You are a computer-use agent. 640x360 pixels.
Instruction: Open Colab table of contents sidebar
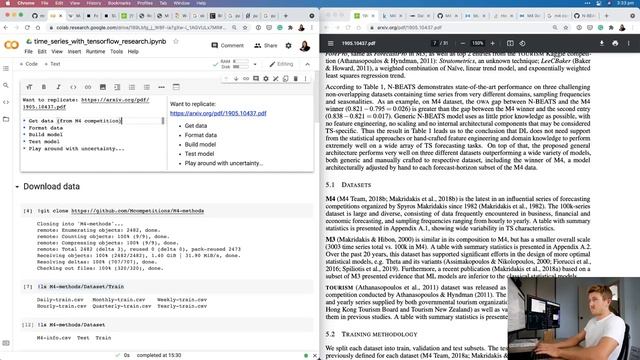coord(6,69)
